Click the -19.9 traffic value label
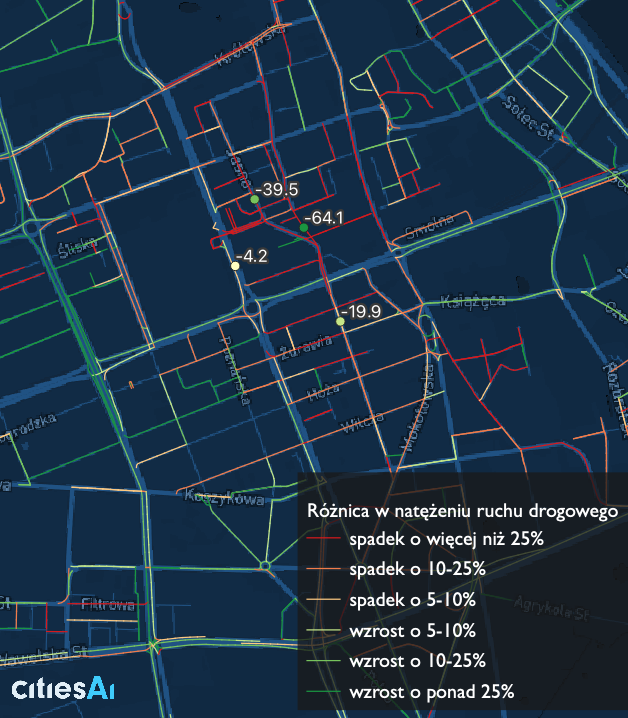This screenshot has width=628, height=718. (364, 311)
